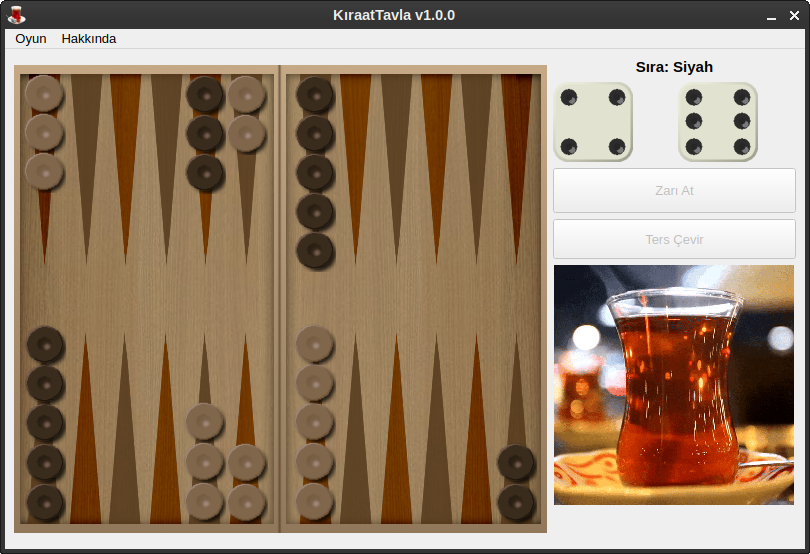Image resolution: width=810 pixels, height=554 pixels.
Task: Select the lowest dark checker in top-left three-stack
Action: (205, 172)
